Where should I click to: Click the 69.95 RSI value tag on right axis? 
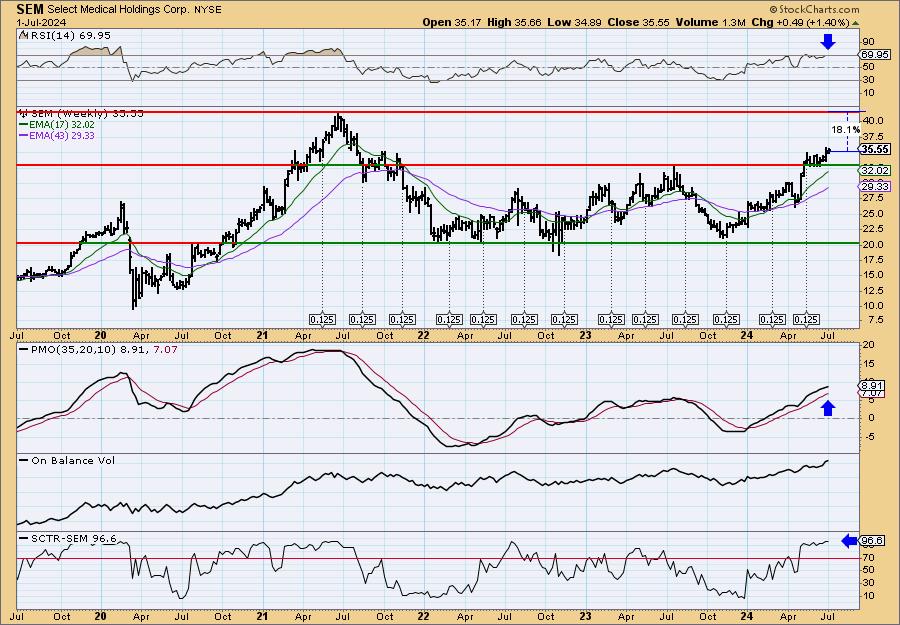875,55
